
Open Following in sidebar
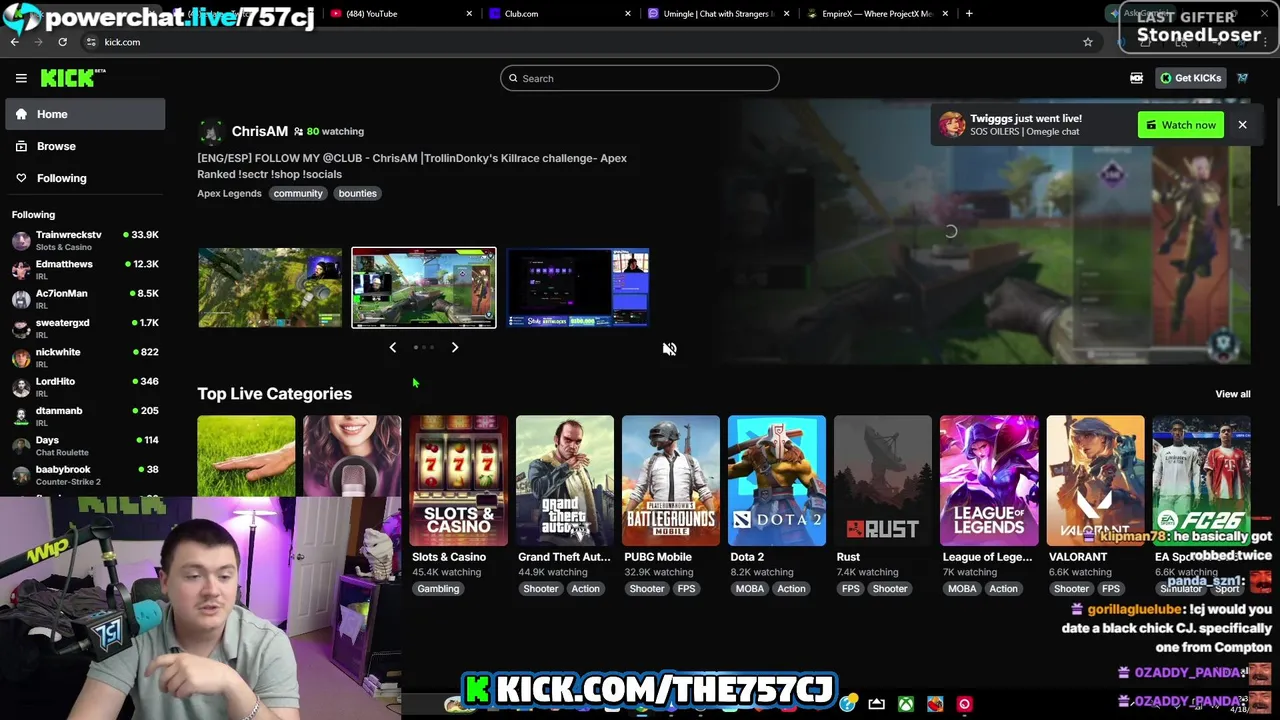pyautogui.click(x=85, y=178)
